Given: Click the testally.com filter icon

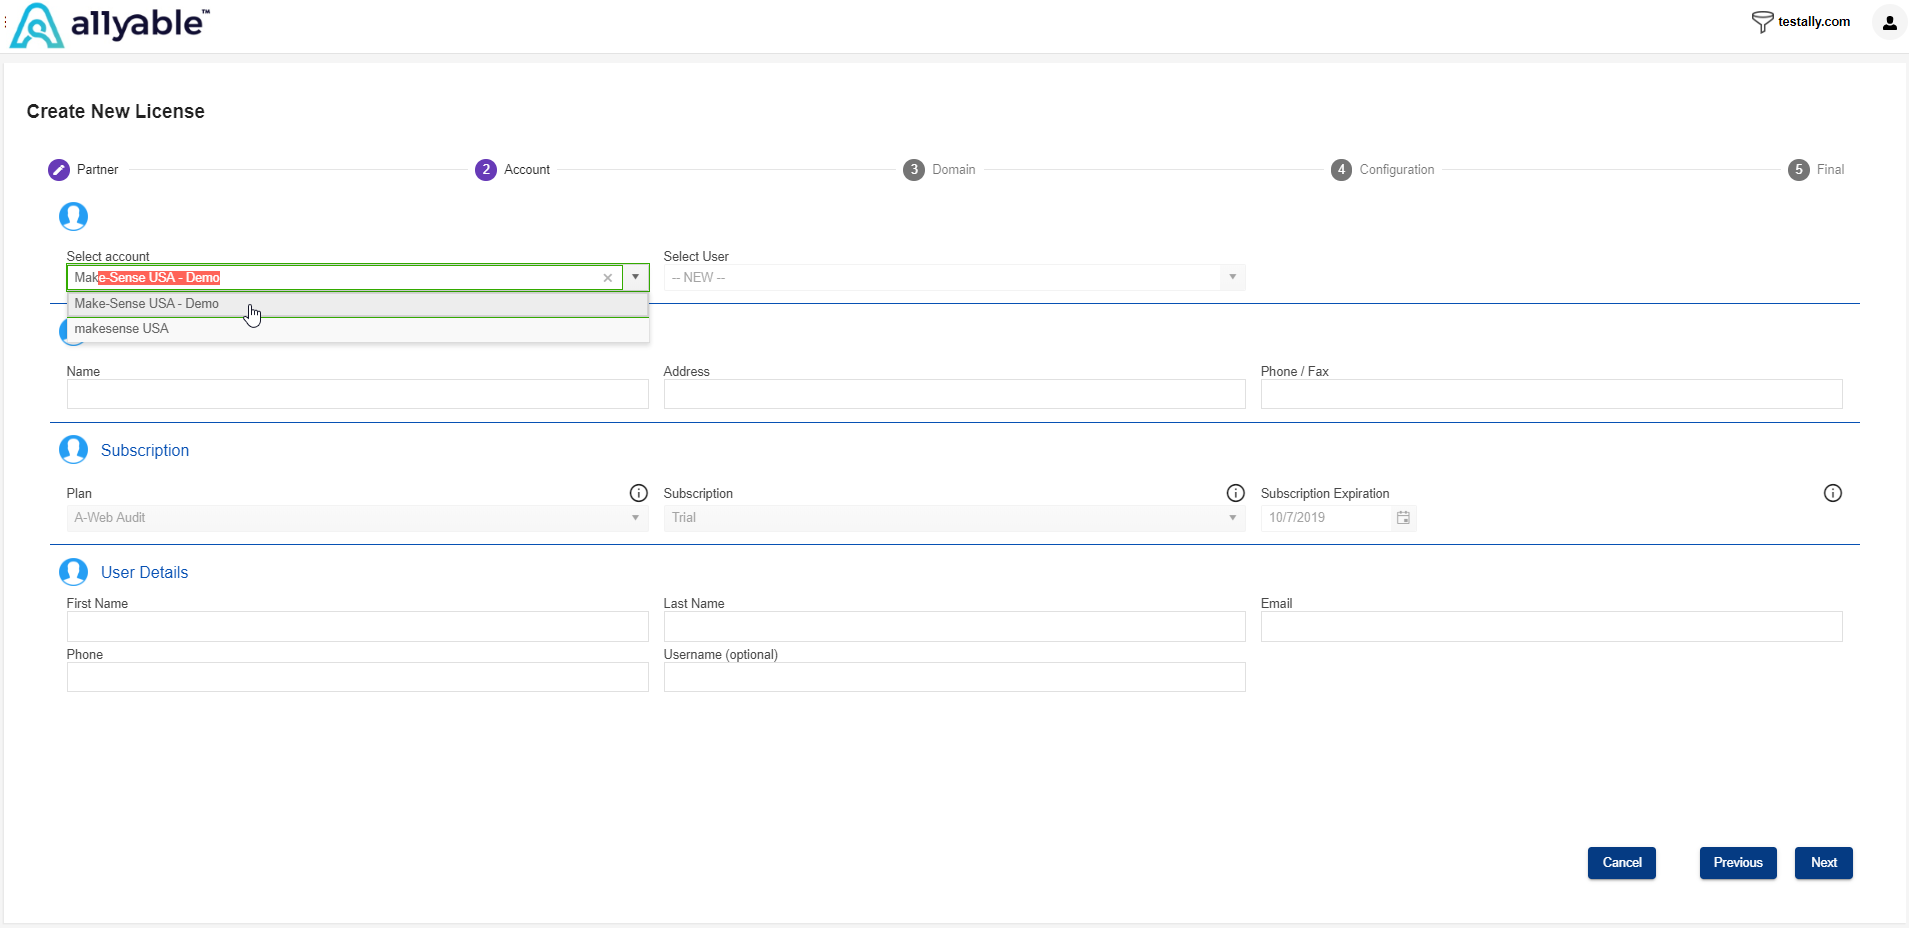Looking at the screenshot, I should click(1762, 22).
